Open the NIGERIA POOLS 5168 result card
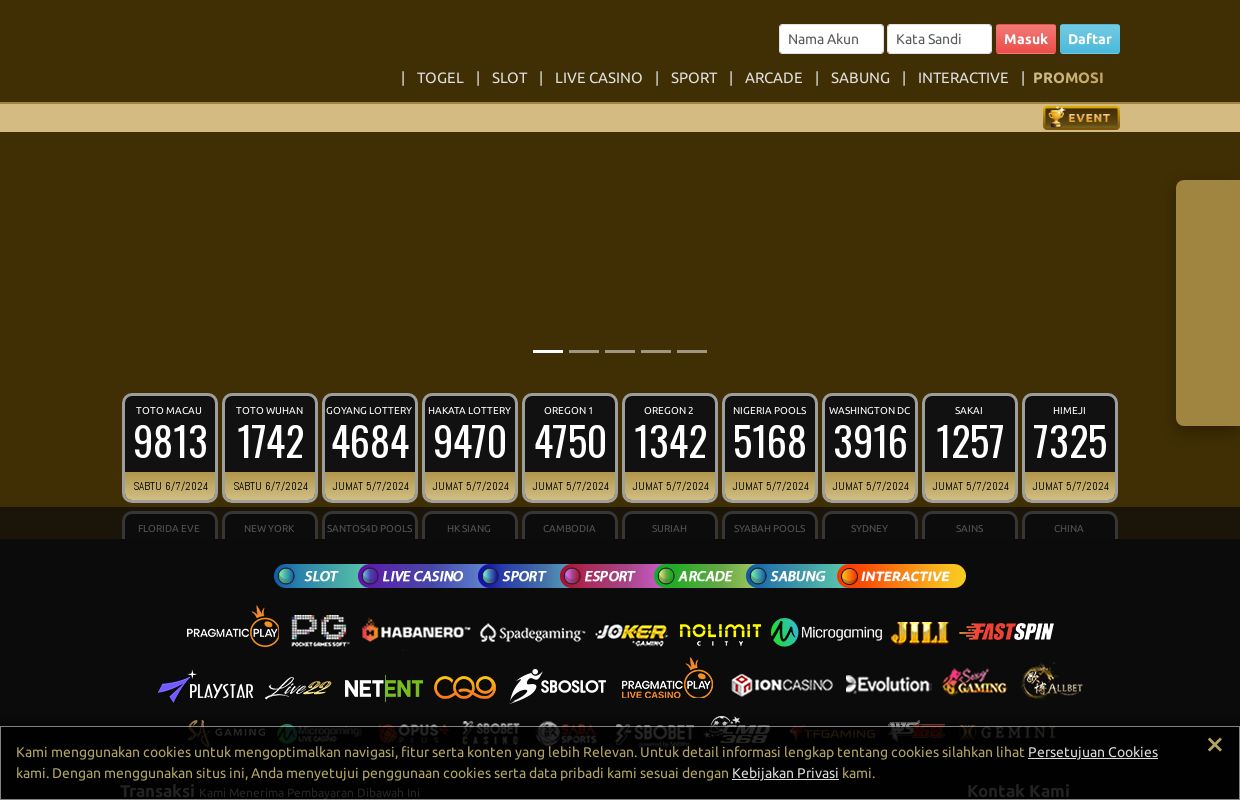The width and height of the screenshot is (1240, 800). tap(770, 448)
